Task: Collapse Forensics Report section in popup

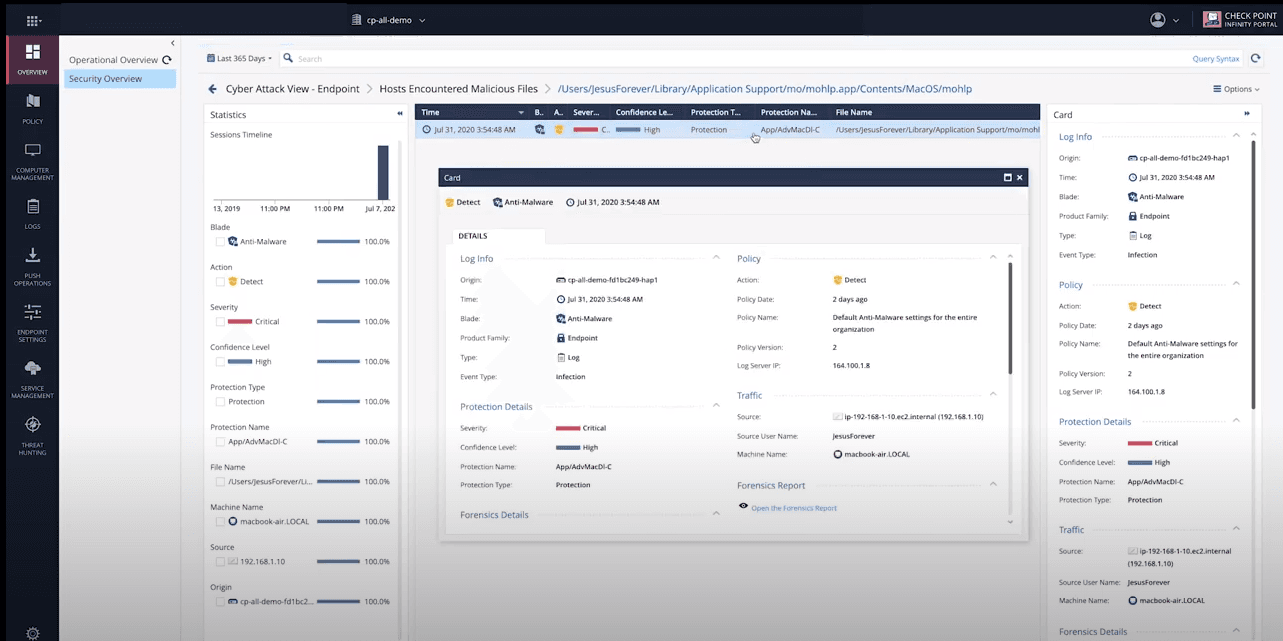Action: coord(993,485)
